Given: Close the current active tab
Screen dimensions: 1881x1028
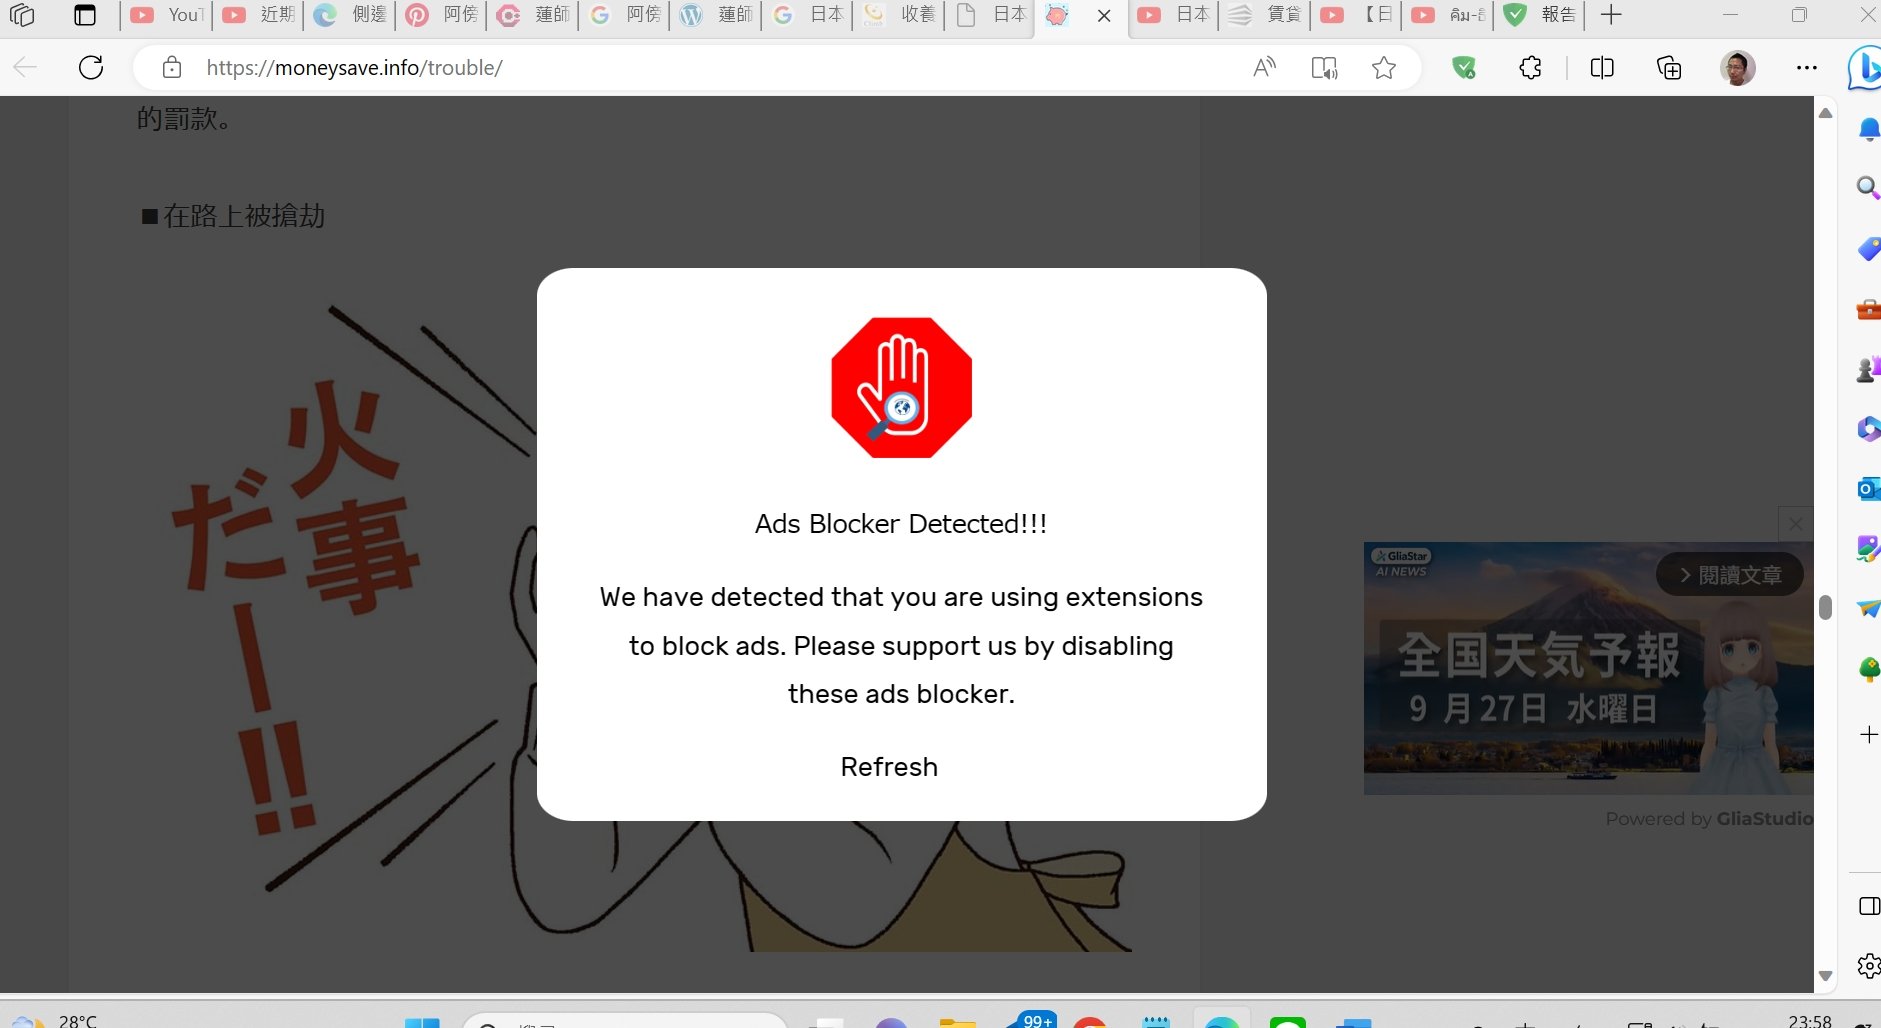Looking at the screenshot, I should (x=1104, y=16).
